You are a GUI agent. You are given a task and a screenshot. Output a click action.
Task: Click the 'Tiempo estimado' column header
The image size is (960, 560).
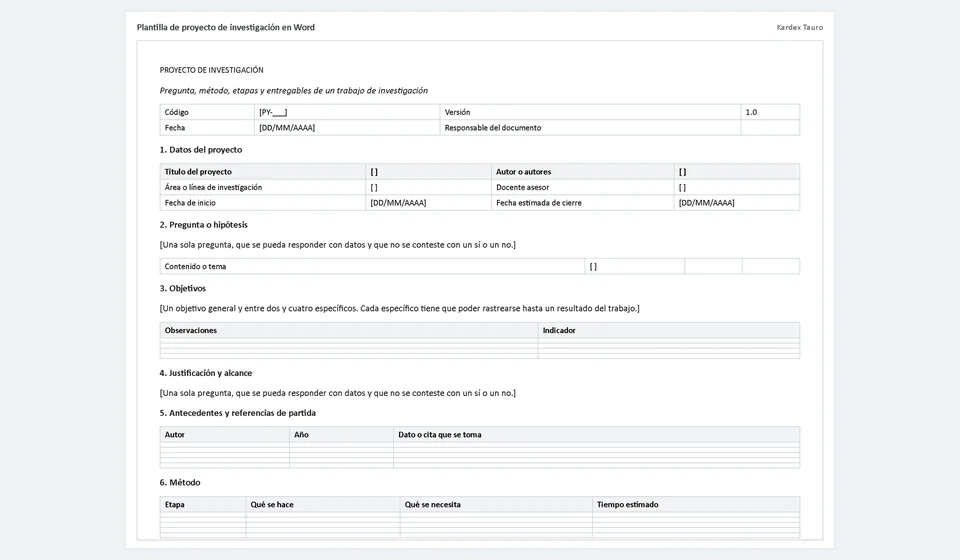[696, 504]
